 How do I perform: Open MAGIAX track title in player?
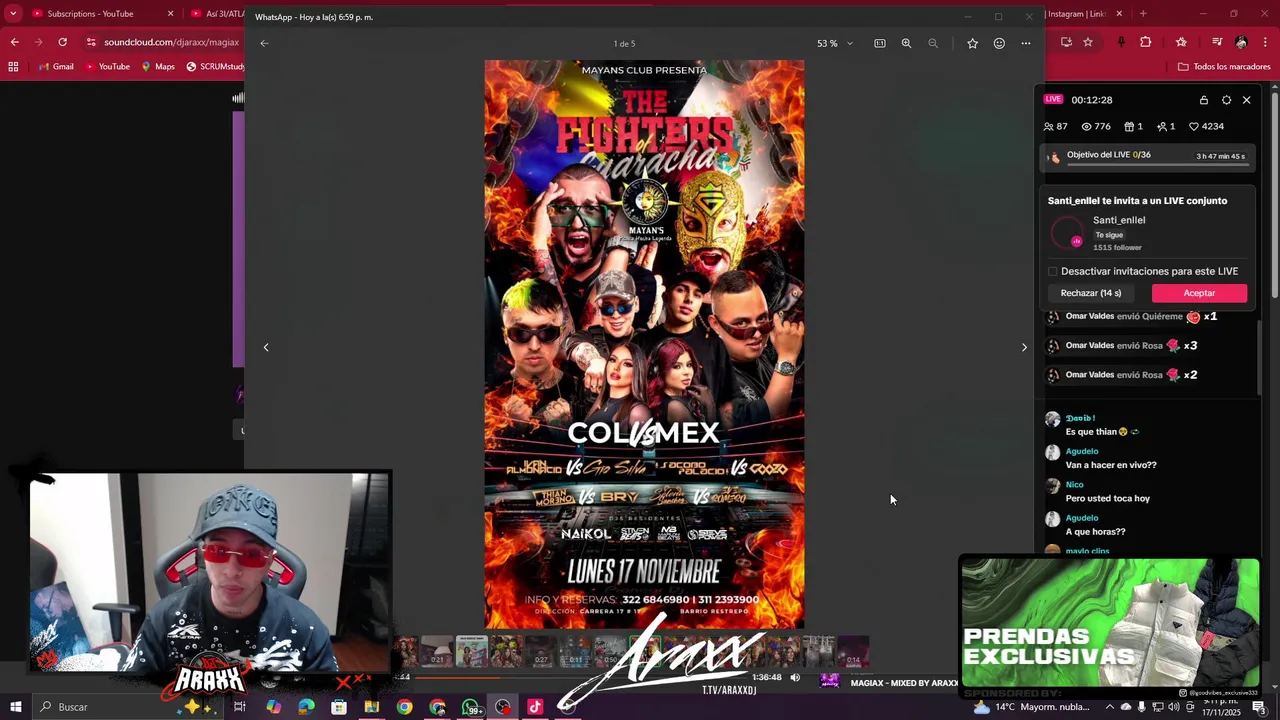coord(904,683)
